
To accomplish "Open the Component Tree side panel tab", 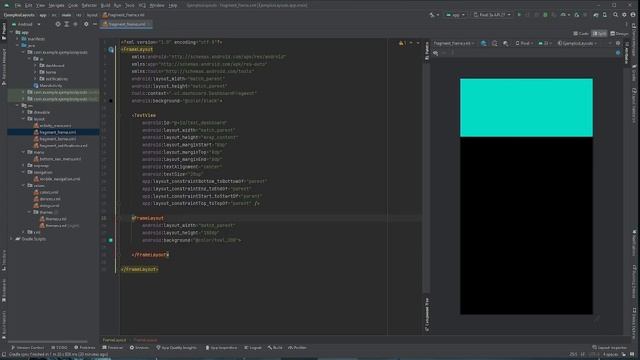I will pyautogui.click(x=427, y=315).
